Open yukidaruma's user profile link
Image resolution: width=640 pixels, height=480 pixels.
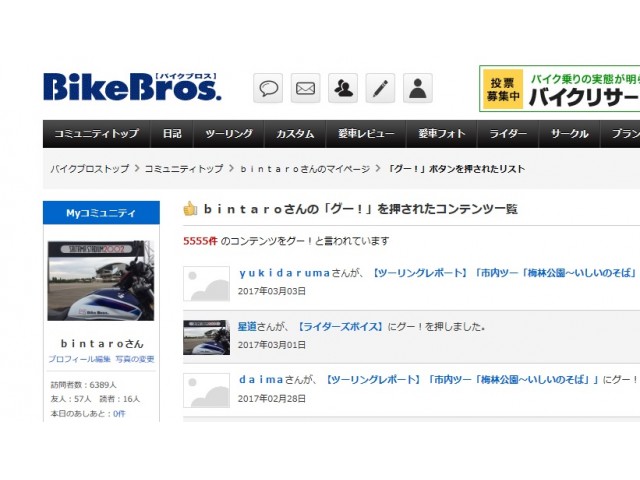click(x=284, y=273)
